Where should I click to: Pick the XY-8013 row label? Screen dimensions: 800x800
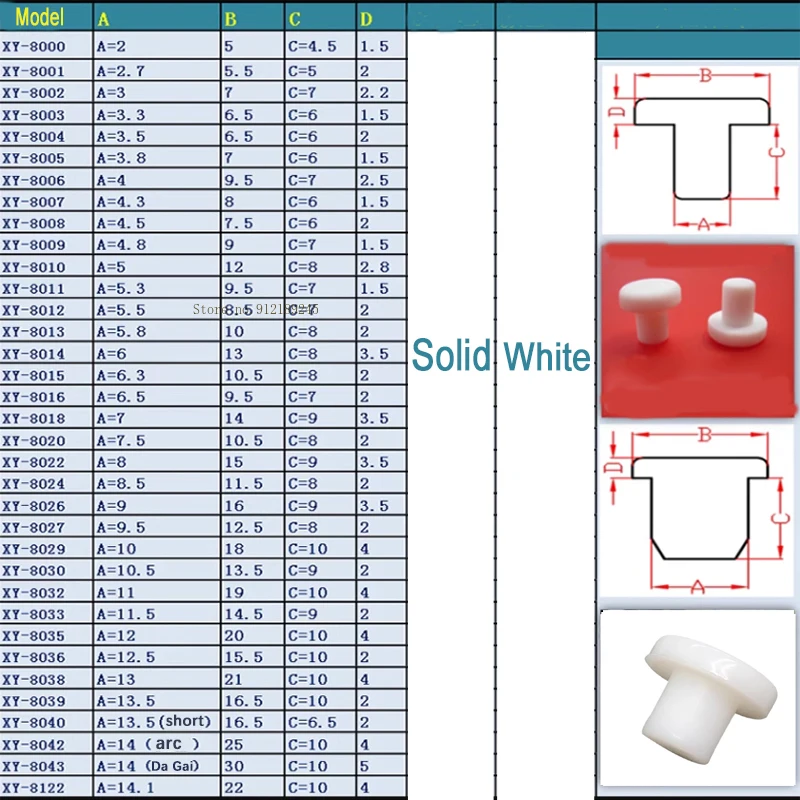click(x=34, y=332)
